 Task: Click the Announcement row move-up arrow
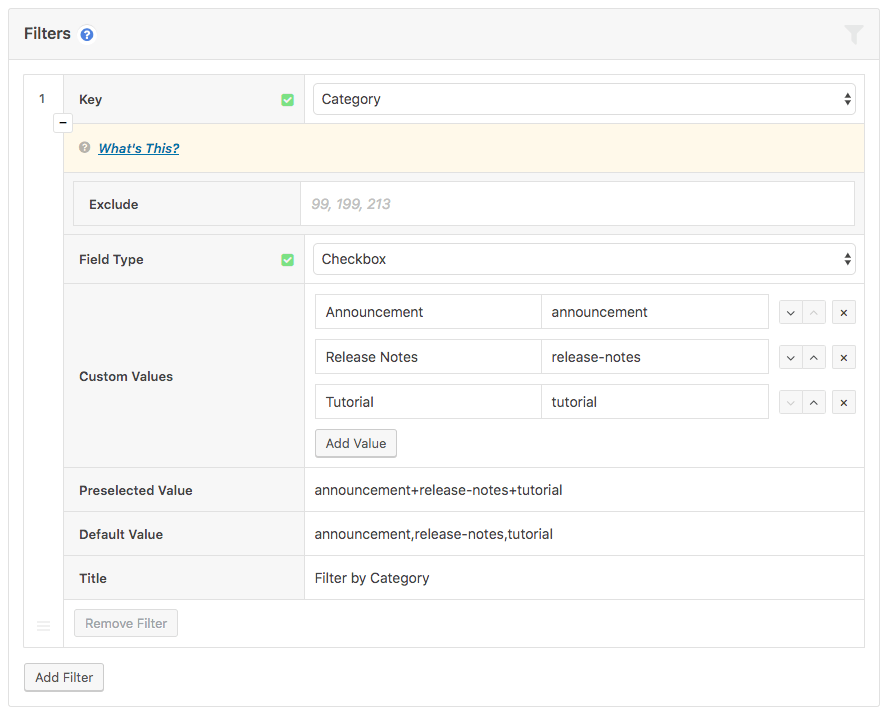[814, 312]
